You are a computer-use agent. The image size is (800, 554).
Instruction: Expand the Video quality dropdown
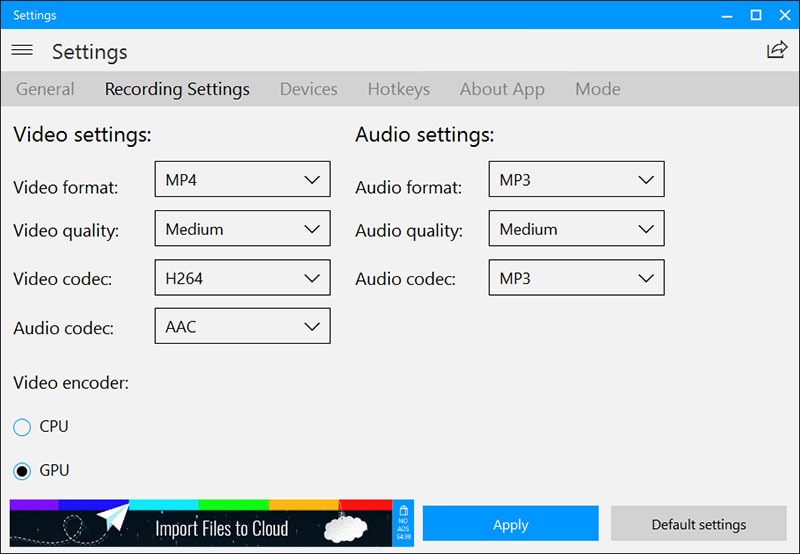242,229
